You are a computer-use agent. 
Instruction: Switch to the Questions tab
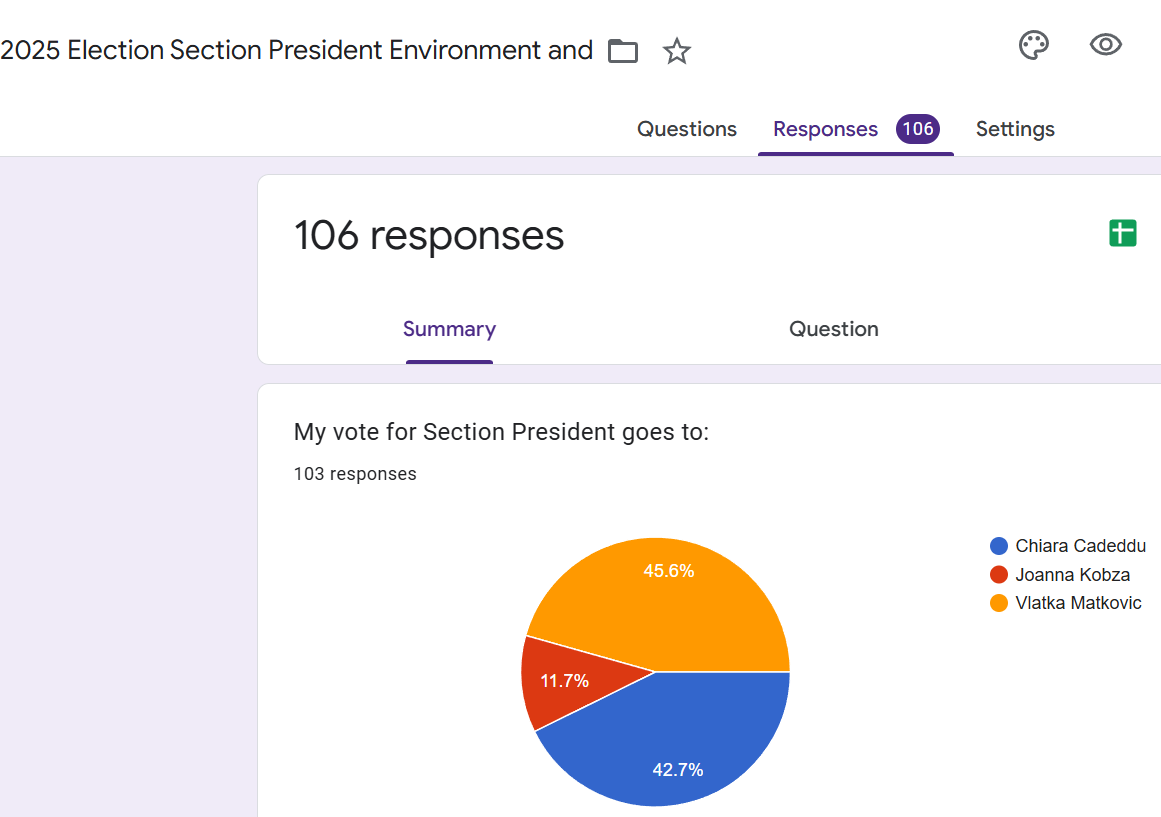(687, 129)
